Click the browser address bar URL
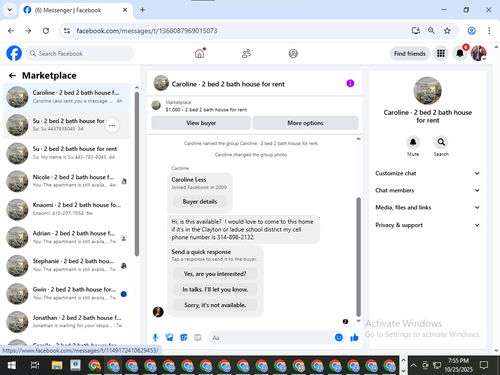Image resolution: width=500 pixels, height=375 pixels. [147, 31]
